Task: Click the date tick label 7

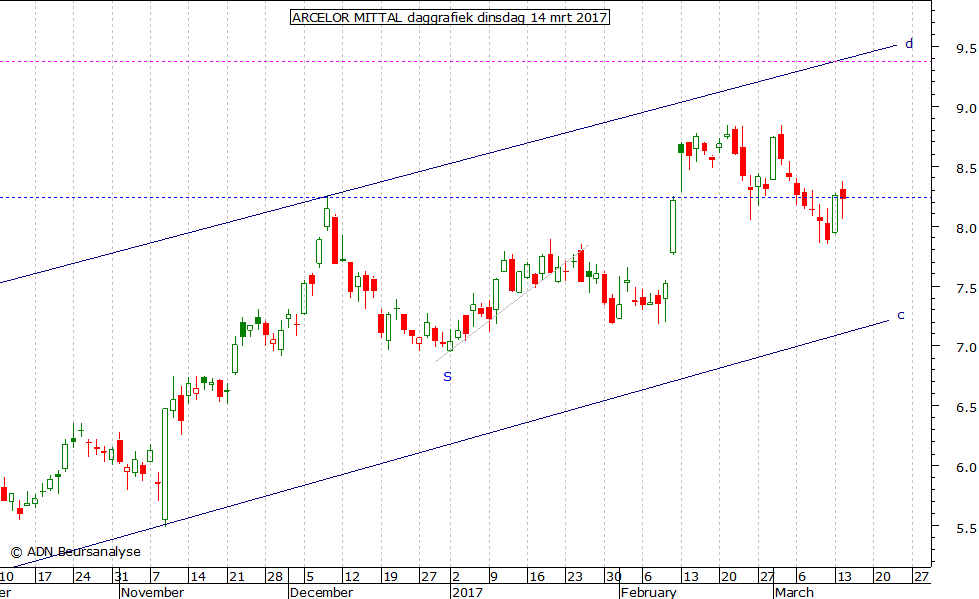Action: 155,577
